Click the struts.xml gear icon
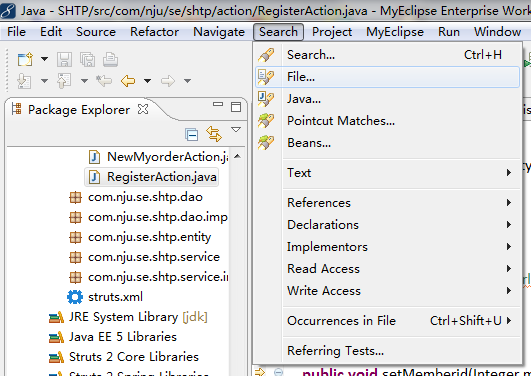 [x=75, y=297]
